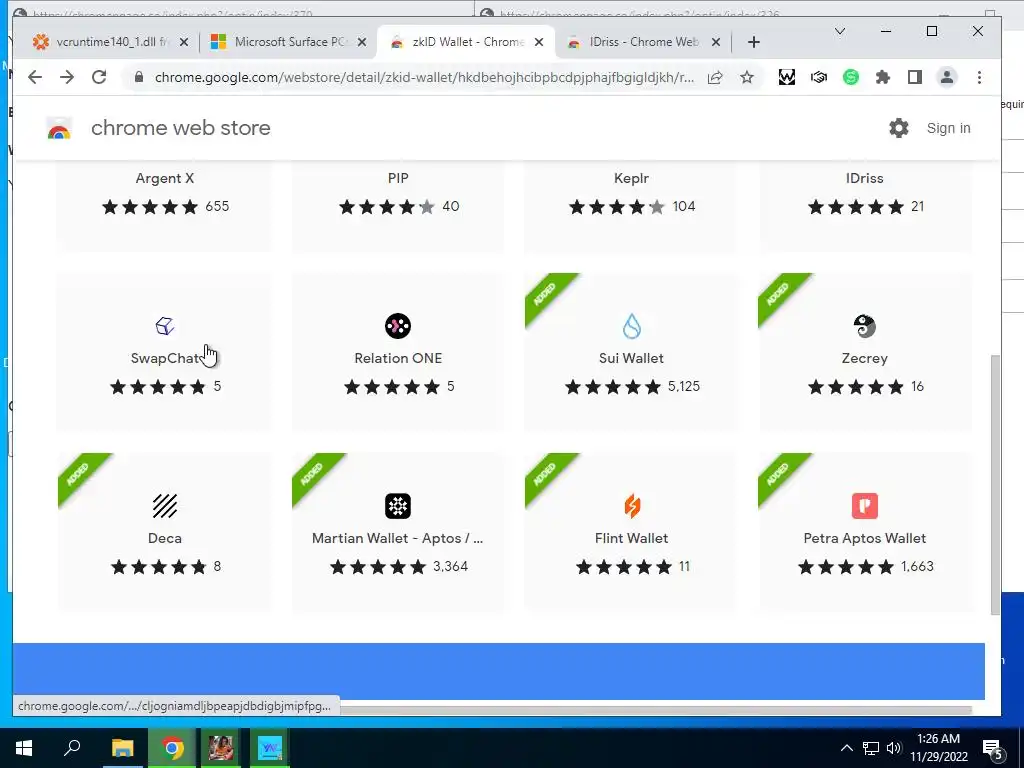Sign in to Chrome Web Store

pyautogui.click(x=948, y=128)
